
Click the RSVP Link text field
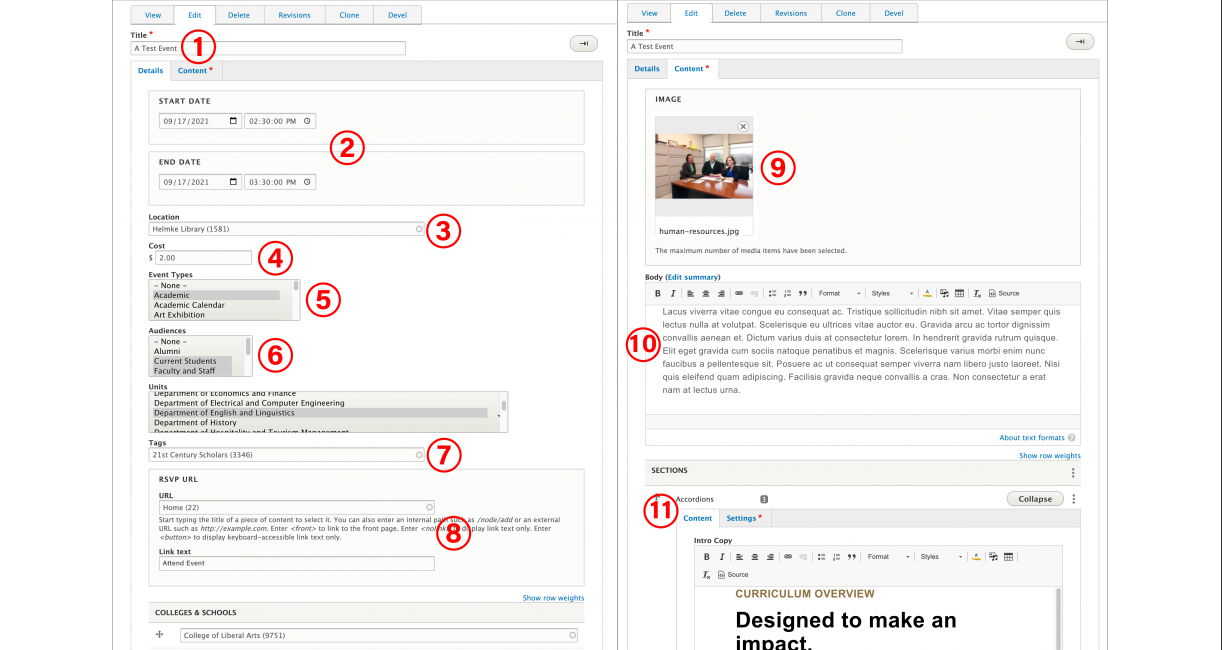click(297, 563)
